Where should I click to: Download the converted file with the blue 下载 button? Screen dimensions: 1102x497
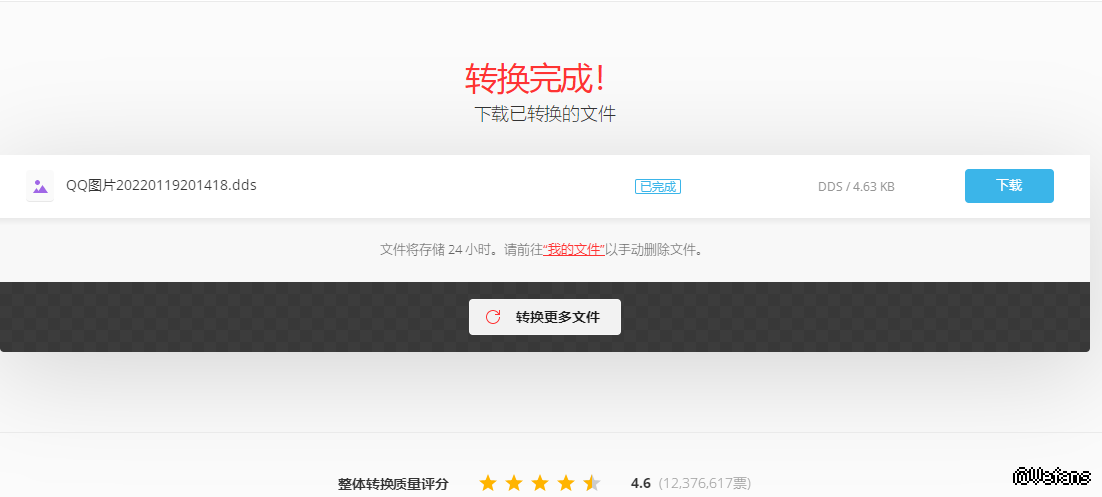[1009, 186]
